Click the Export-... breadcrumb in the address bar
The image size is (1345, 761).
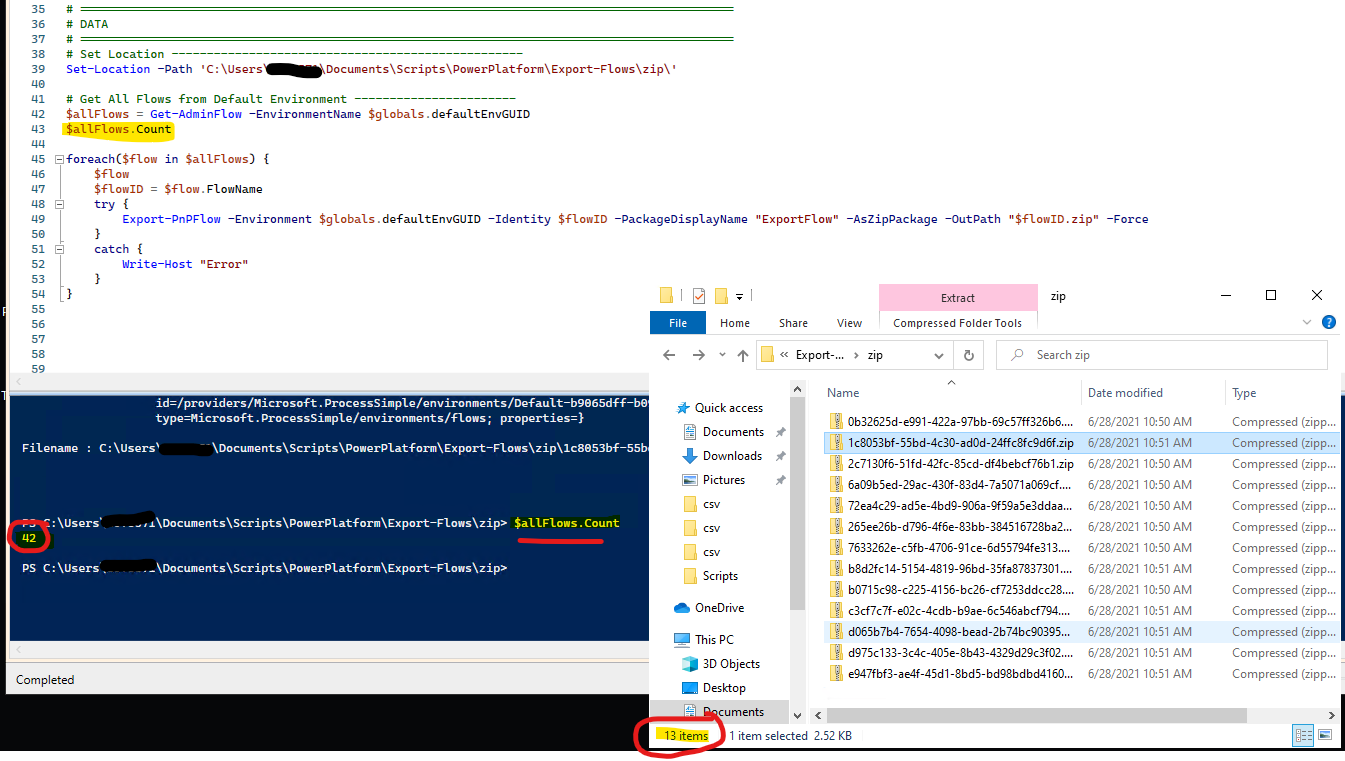coord(822,354)
